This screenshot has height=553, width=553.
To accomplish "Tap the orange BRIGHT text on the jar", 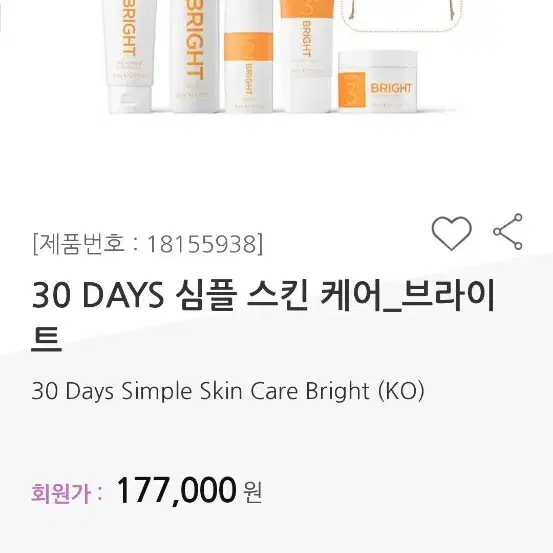I will click(391, 88).
